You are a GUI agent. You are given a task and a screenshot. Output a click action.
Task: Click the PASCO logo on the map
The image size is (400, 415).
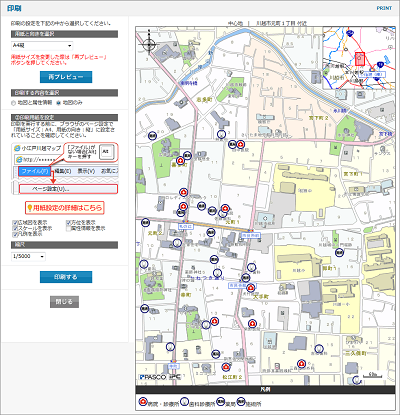pos(153,377)
